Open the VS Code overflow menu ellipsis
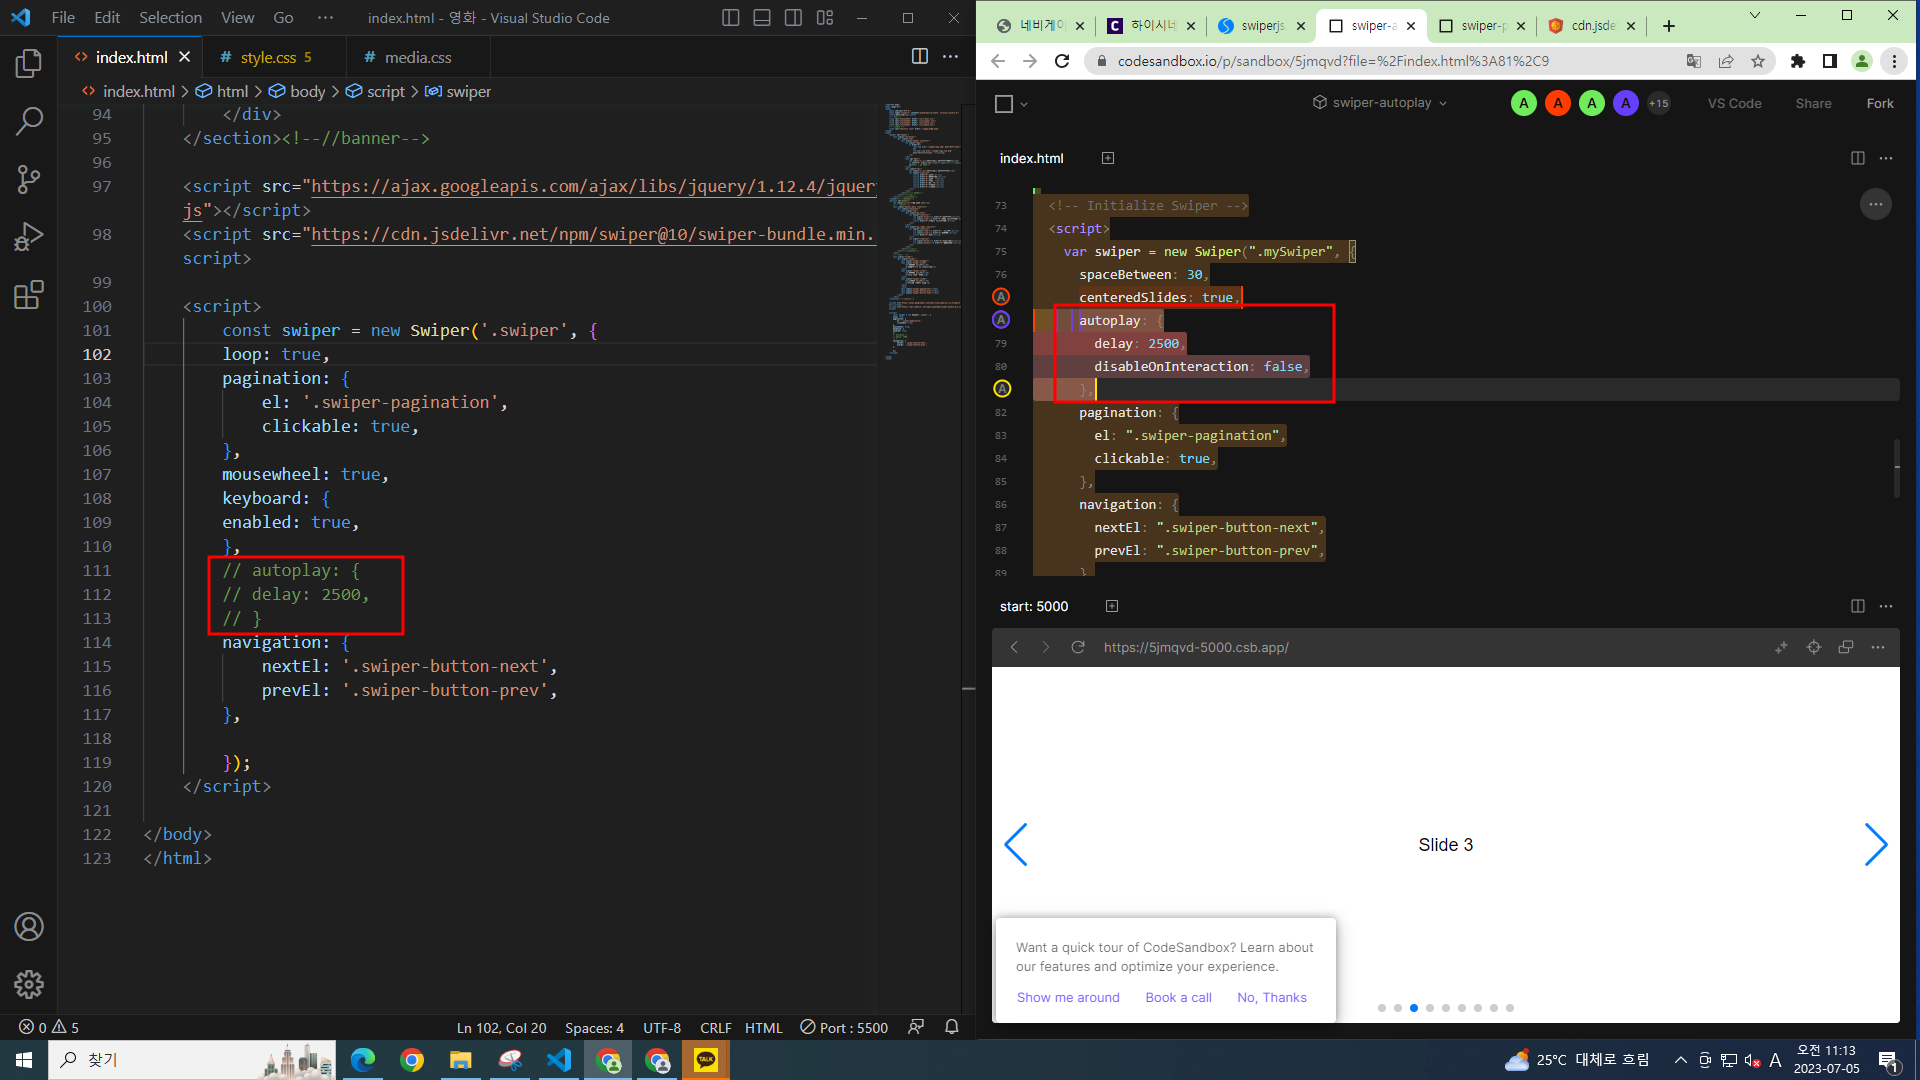This screenshot has width=1920, height=1080. coord(325,18)
